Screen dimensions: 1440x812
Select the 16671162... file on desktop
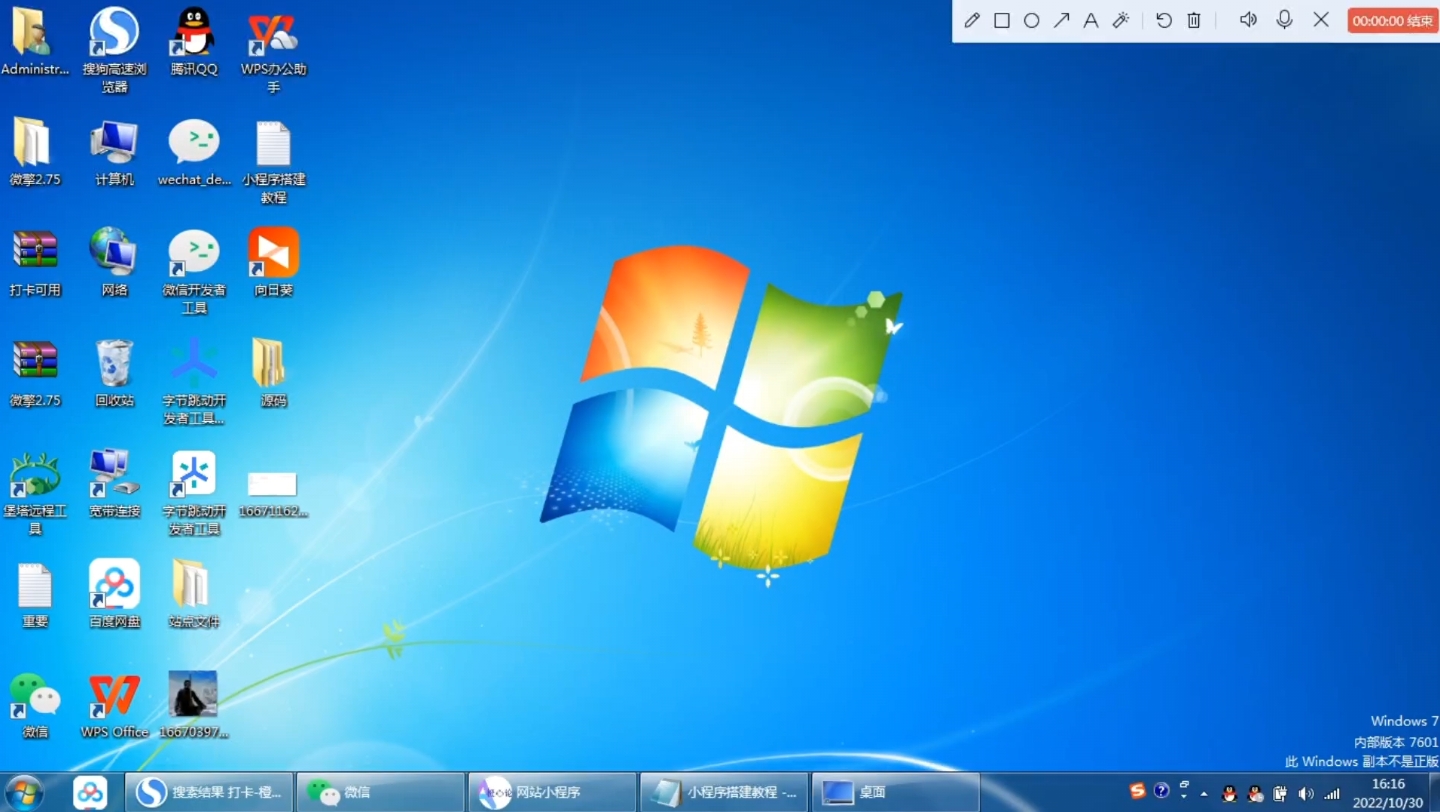point(273,494)
